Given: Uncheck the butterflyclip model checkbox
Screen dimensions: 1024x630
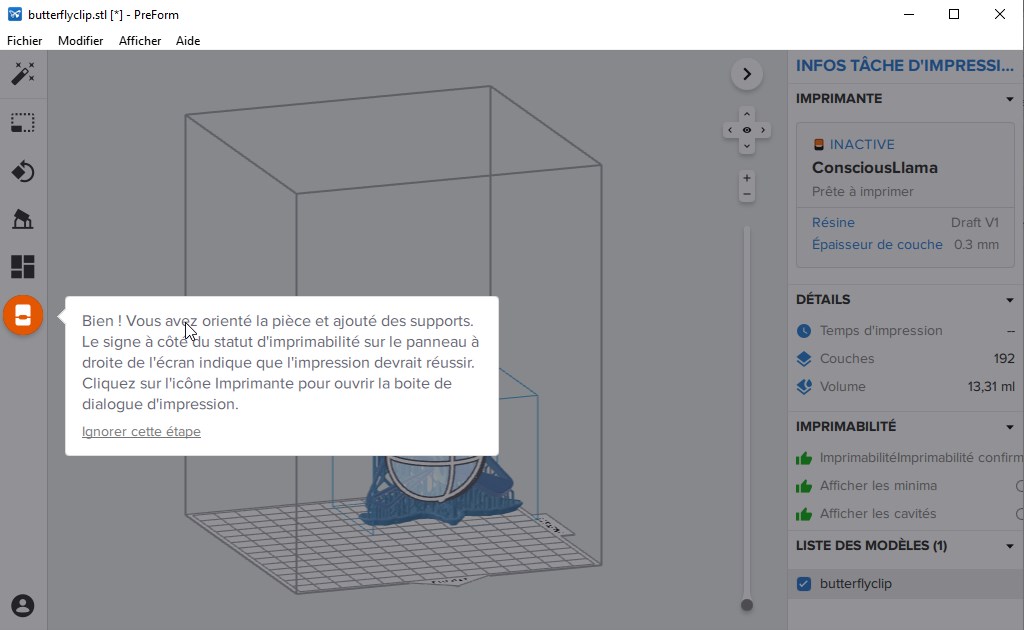Looking at the screenshot, I should 804,584.
